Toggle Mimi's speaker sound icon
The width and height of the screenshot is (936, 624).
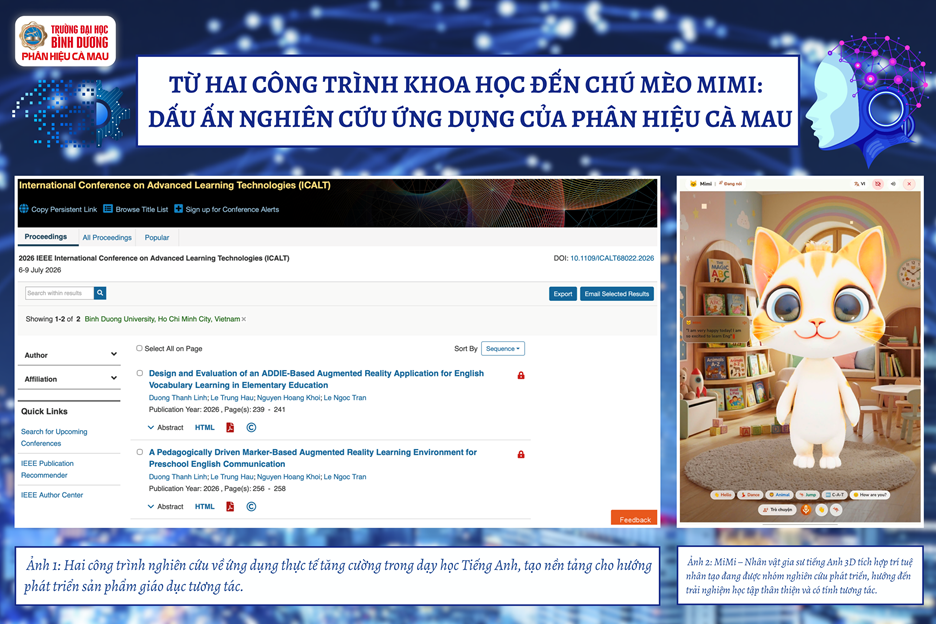pos(894,184)
